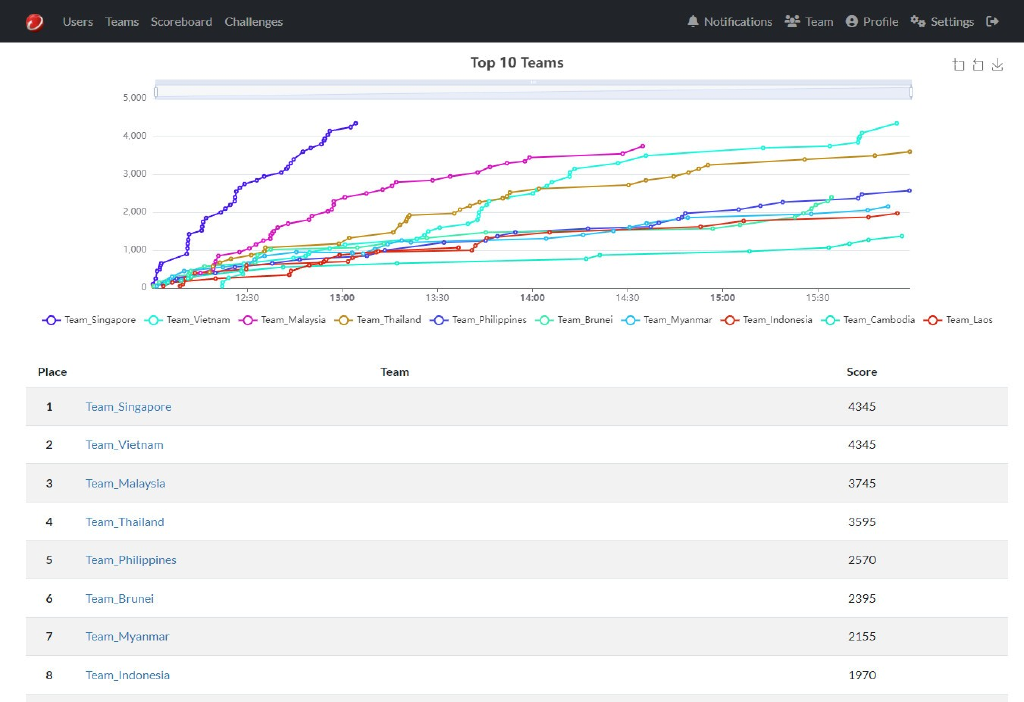Open Settings with the gears icon
This screenshot has height=702, width=1024.
[x=942, y=22]
